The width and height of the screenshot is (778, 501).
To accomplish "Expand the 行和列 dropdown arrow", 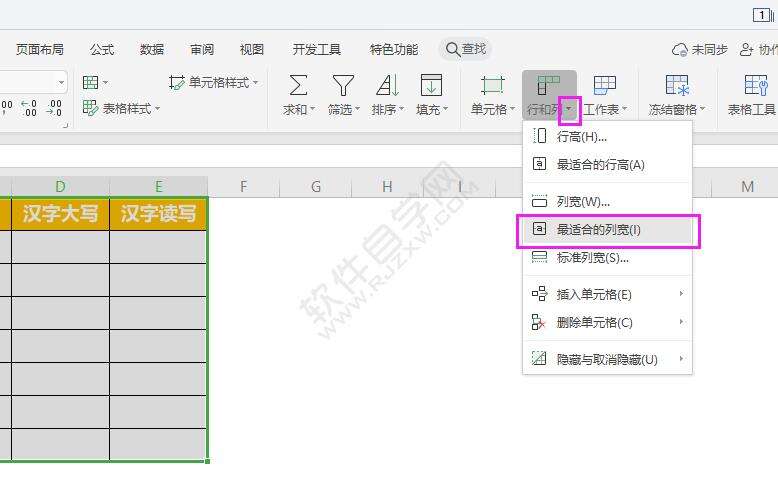I will (569, 109).
